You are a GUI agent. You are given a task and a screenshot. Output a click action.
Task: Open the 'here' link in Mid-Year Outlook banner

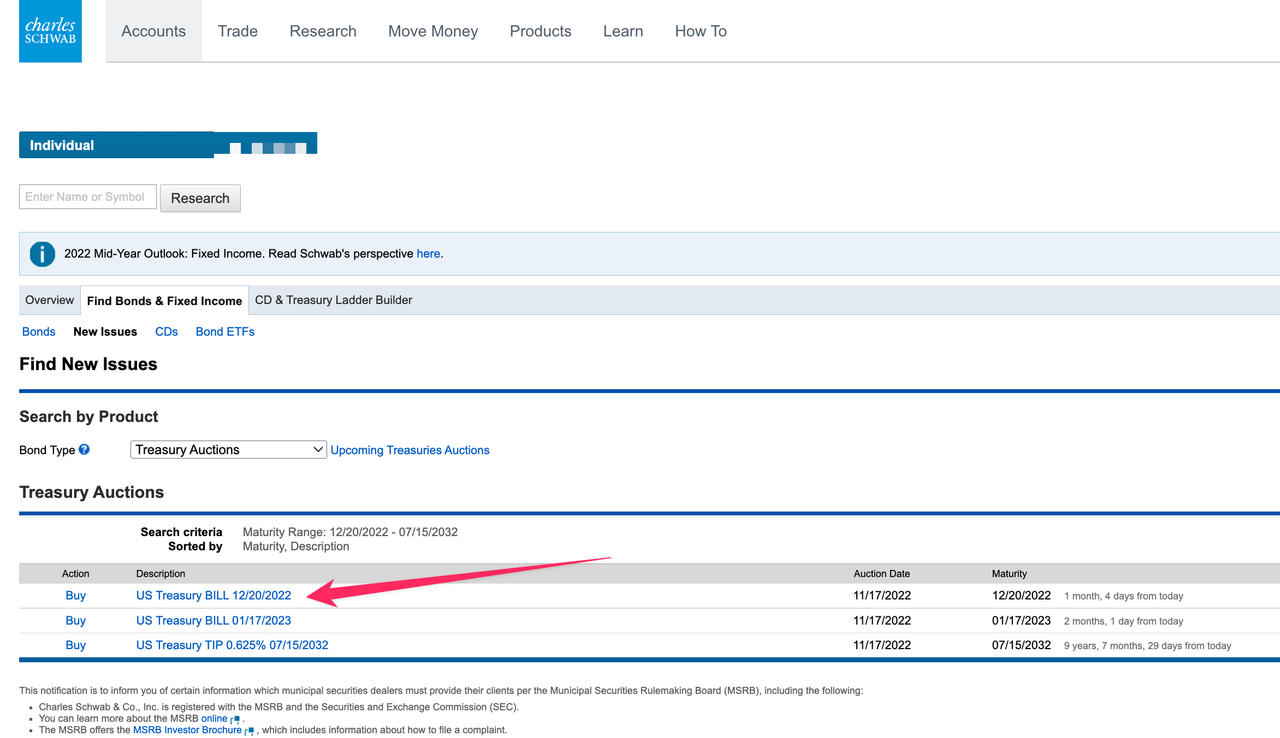pos(428,254)
